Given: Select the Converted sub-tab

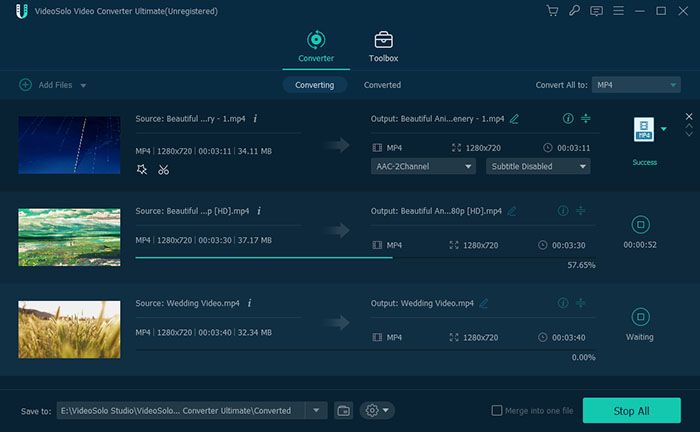Looking at the screenshot, I should tap(382, 85).
